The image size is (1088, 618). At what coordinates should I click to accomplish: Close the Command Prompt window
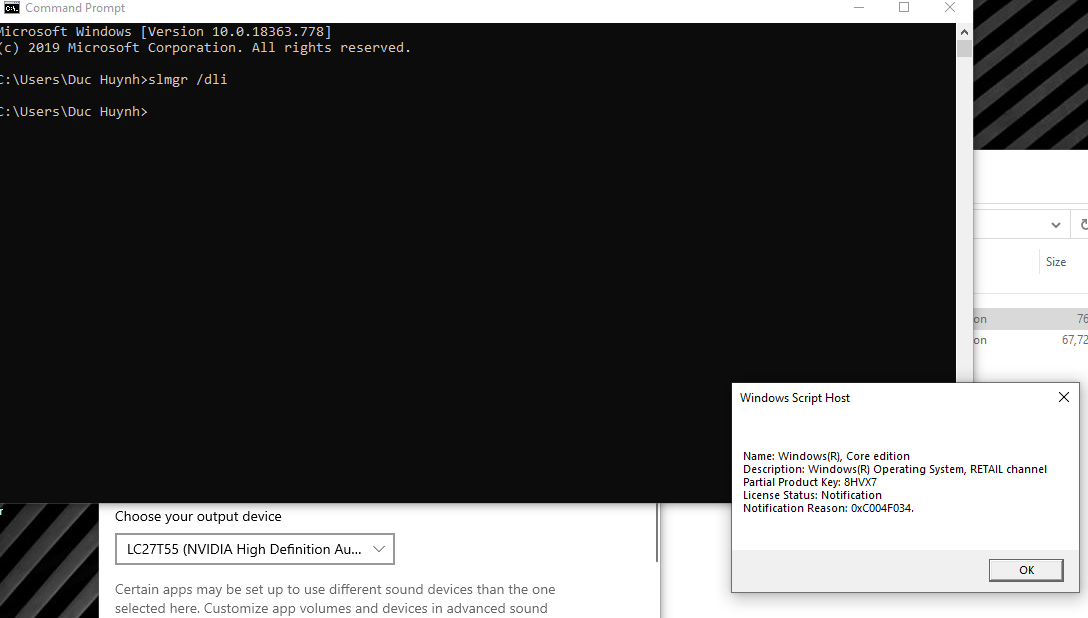[950, 8]
